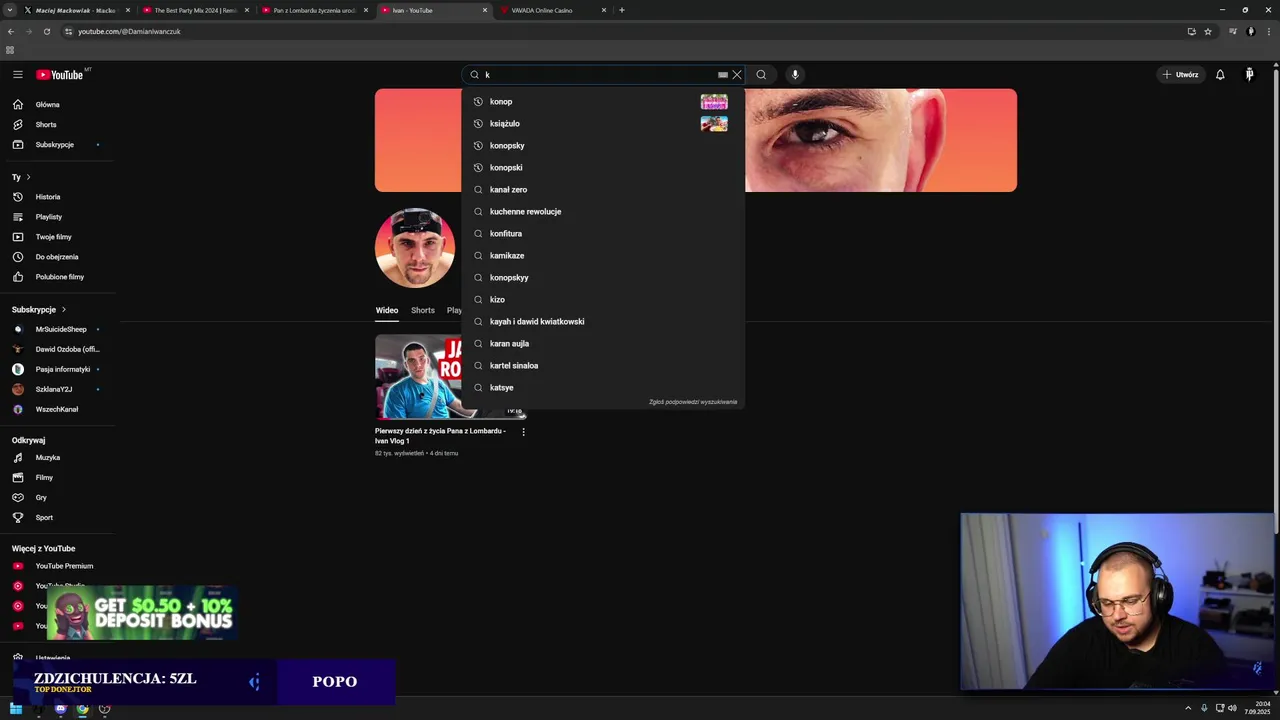Screen dimensions: 1280x720
Task: Click the address bar URL youtube.com/@Damianiwanczuk
Action: pos(129,31)
